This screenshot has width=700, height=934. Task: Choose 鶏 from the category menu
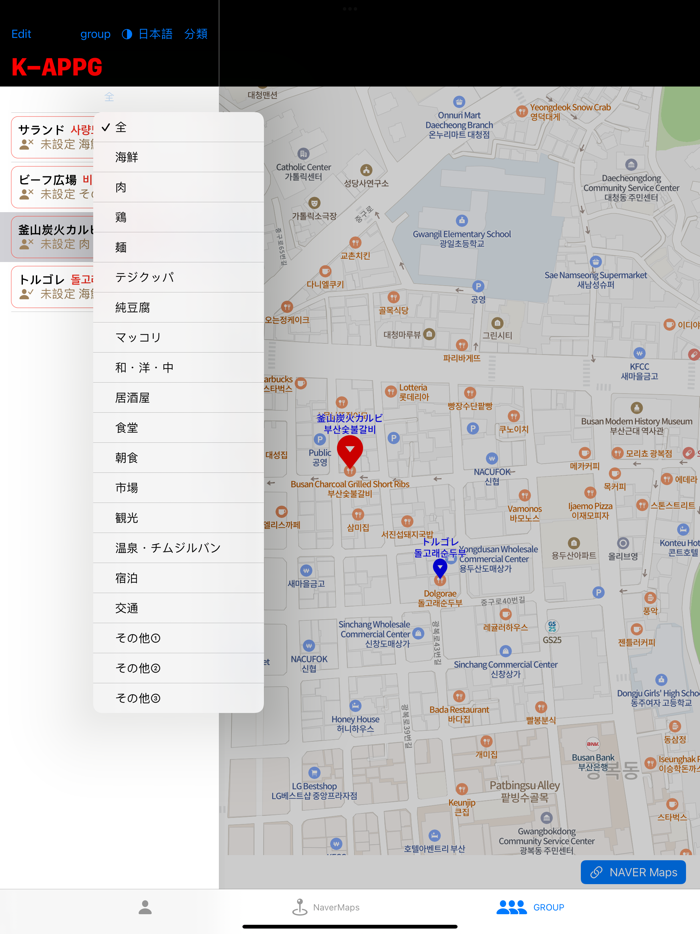click(x=178, y=217)
